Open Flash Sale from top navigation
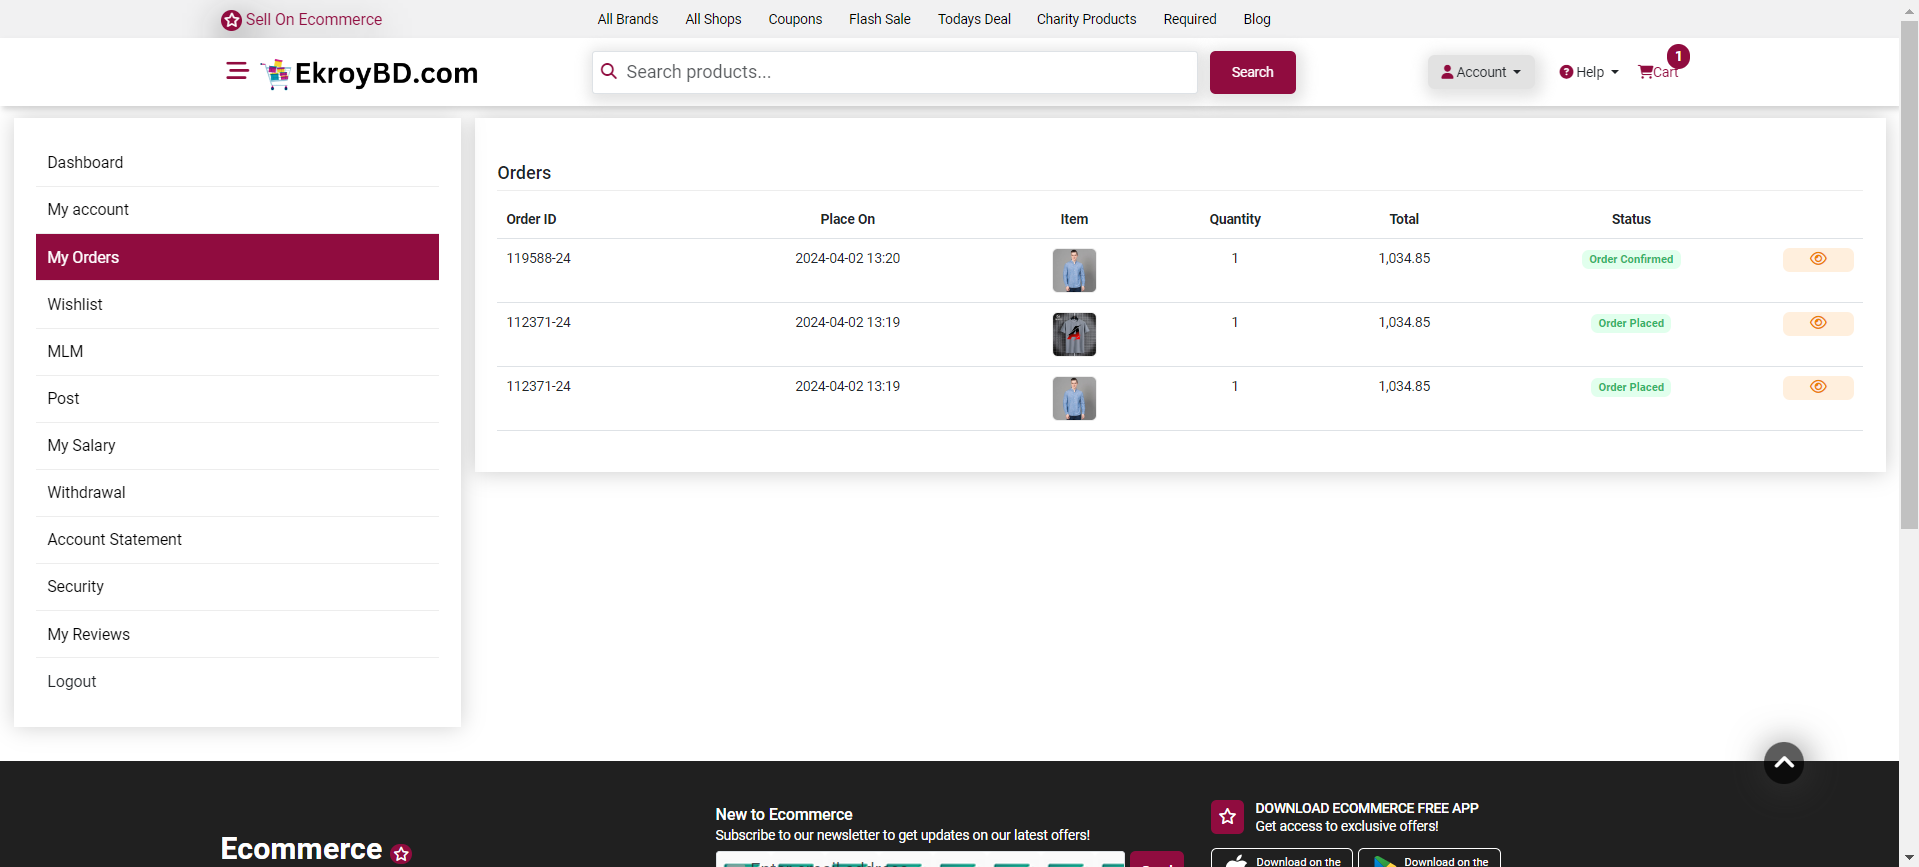Viewport: 1919px width, 867px height. [x=879, y=19]
